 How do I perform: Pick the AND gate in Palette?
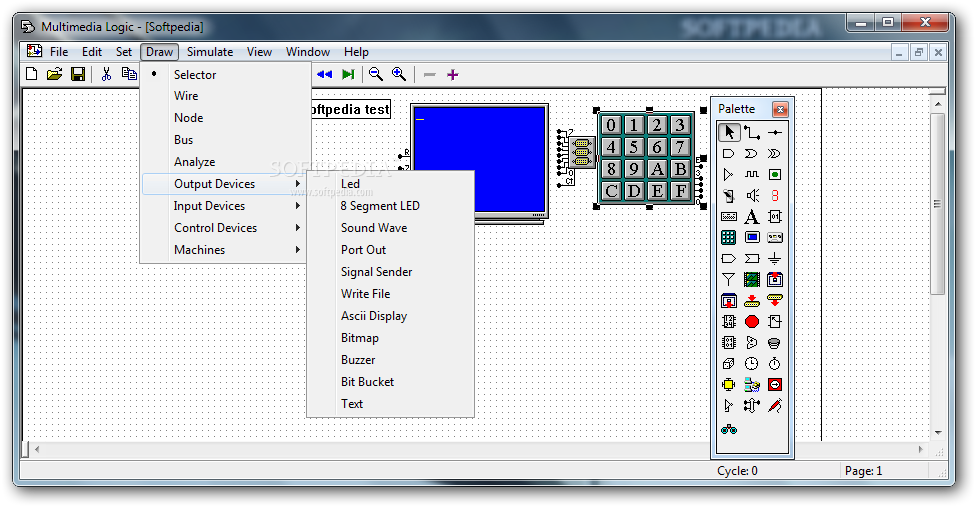point(728,154)
